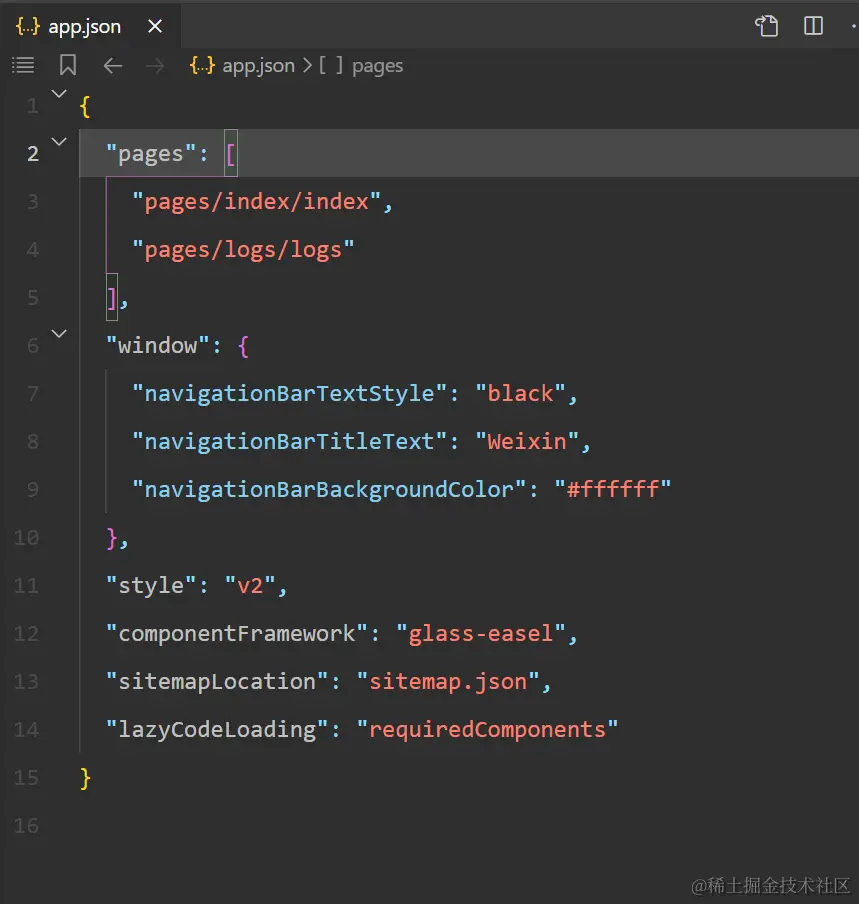This screenshot has height=904, width=859.
Task: Click the "black" value
Action: pyautogui.click(x=520, y=393)
